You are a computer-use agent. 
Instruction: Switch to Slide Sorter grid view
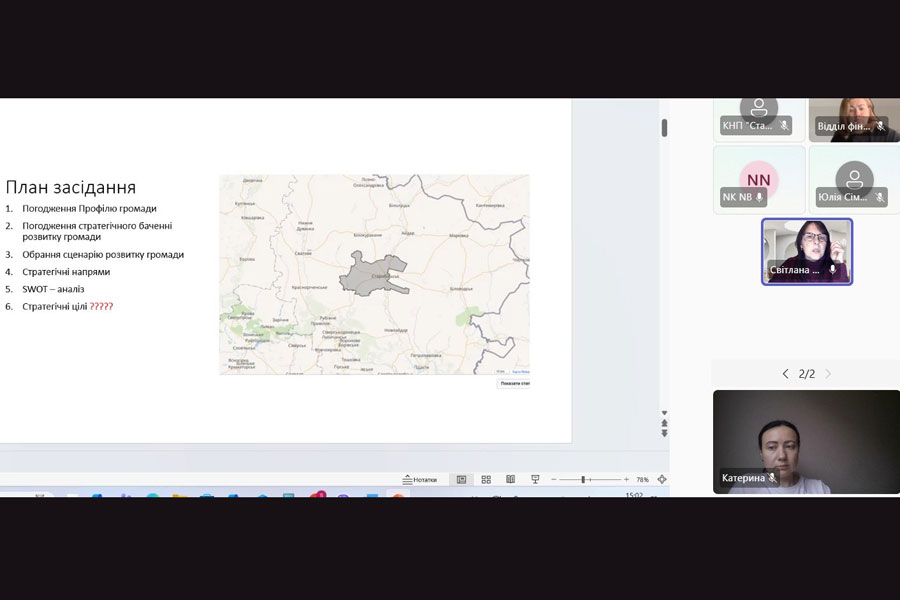[x=486, y=479]
